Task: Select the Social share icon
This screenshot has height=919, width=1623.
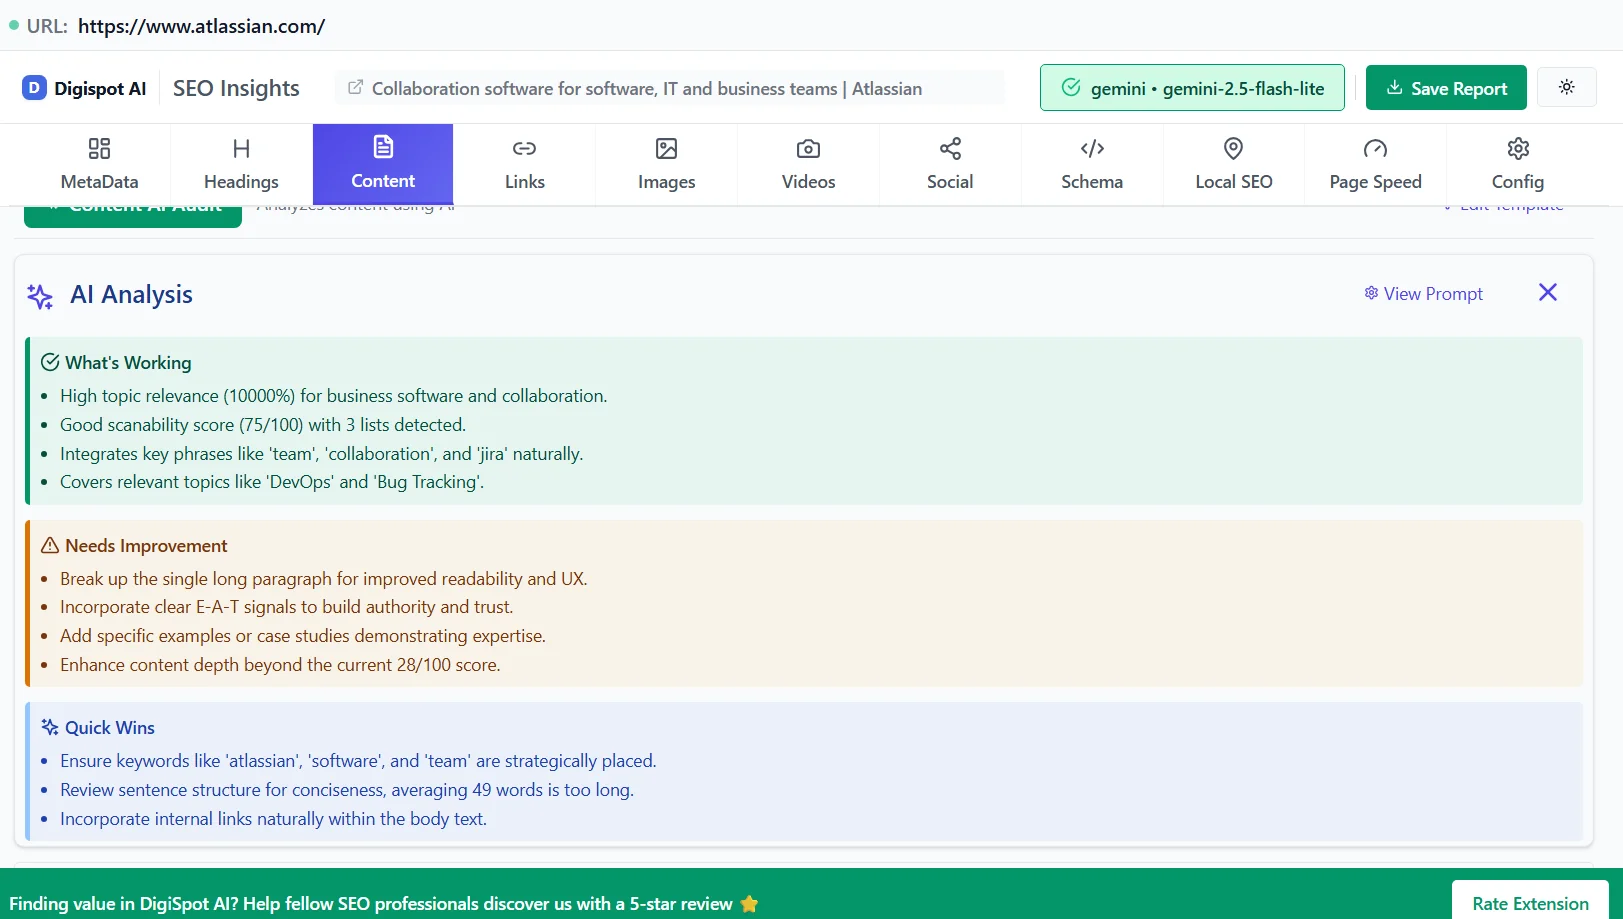Action: (x=949, y=148)
